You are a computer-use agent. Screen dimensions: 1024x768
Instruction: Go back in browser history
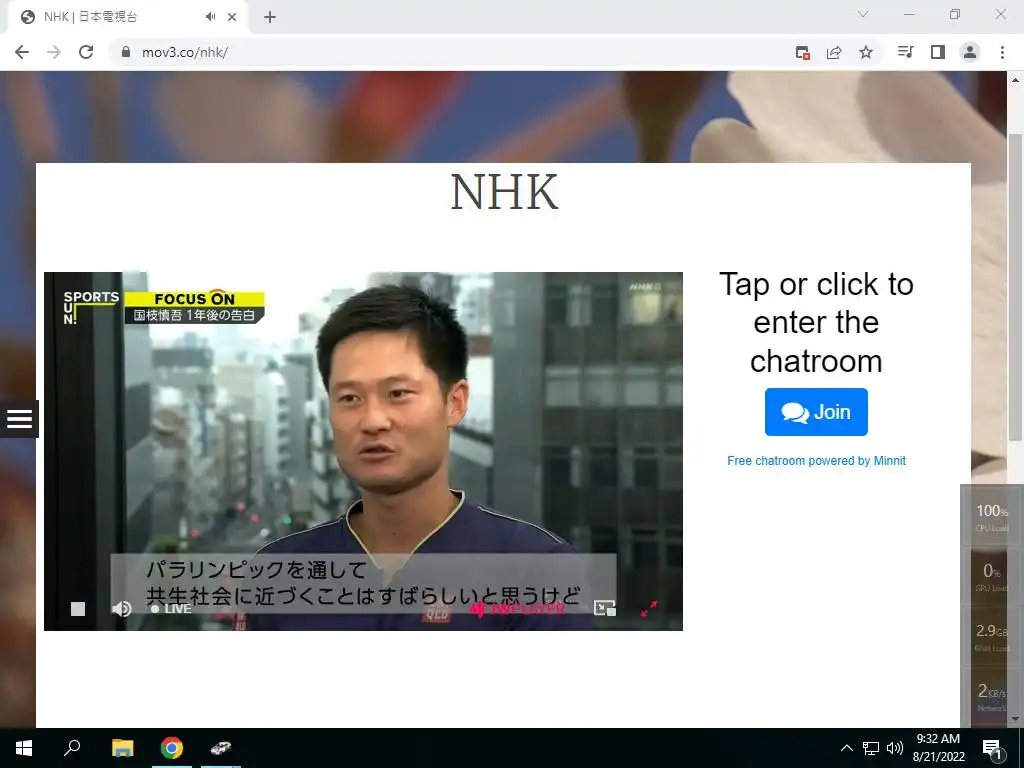point(22,52)
